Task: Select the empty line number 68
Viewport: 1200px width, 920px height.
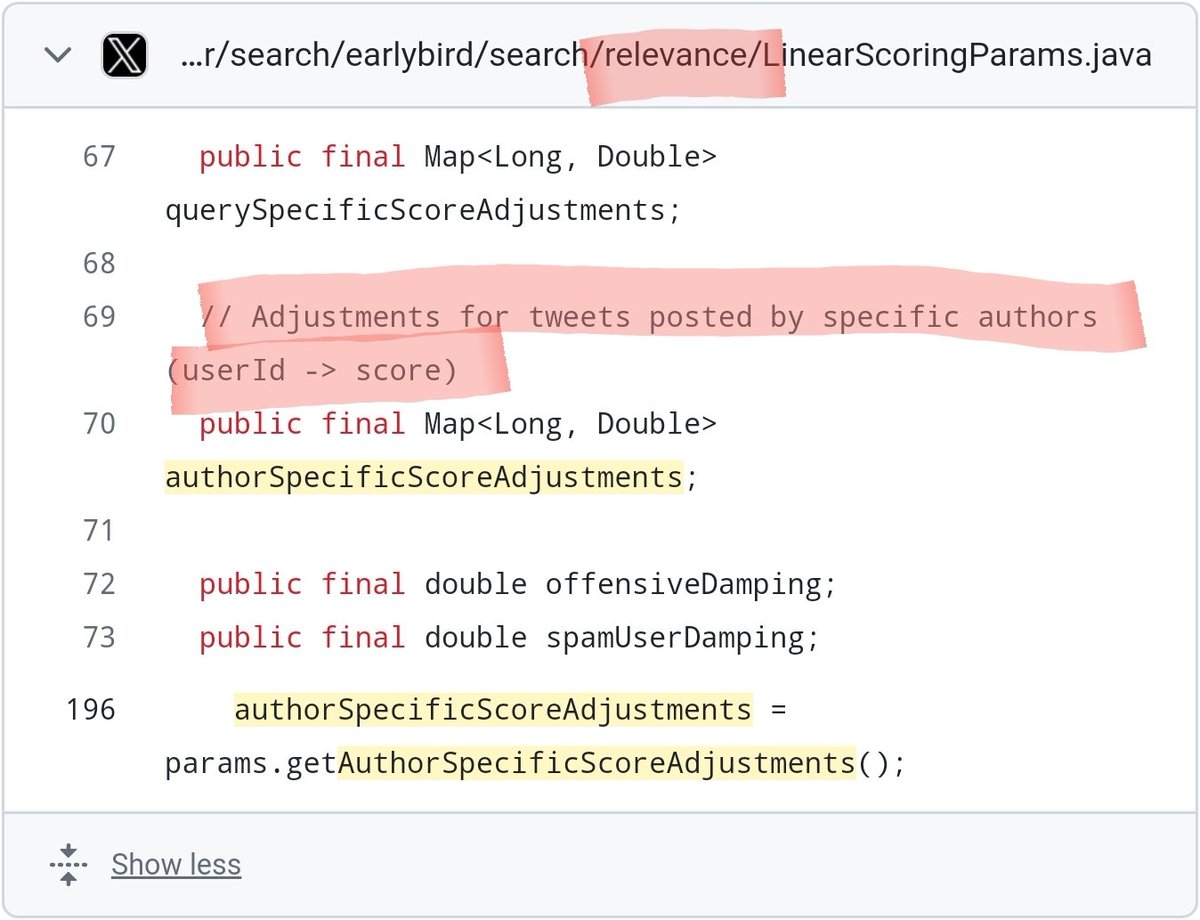Action: click(98, 264)
